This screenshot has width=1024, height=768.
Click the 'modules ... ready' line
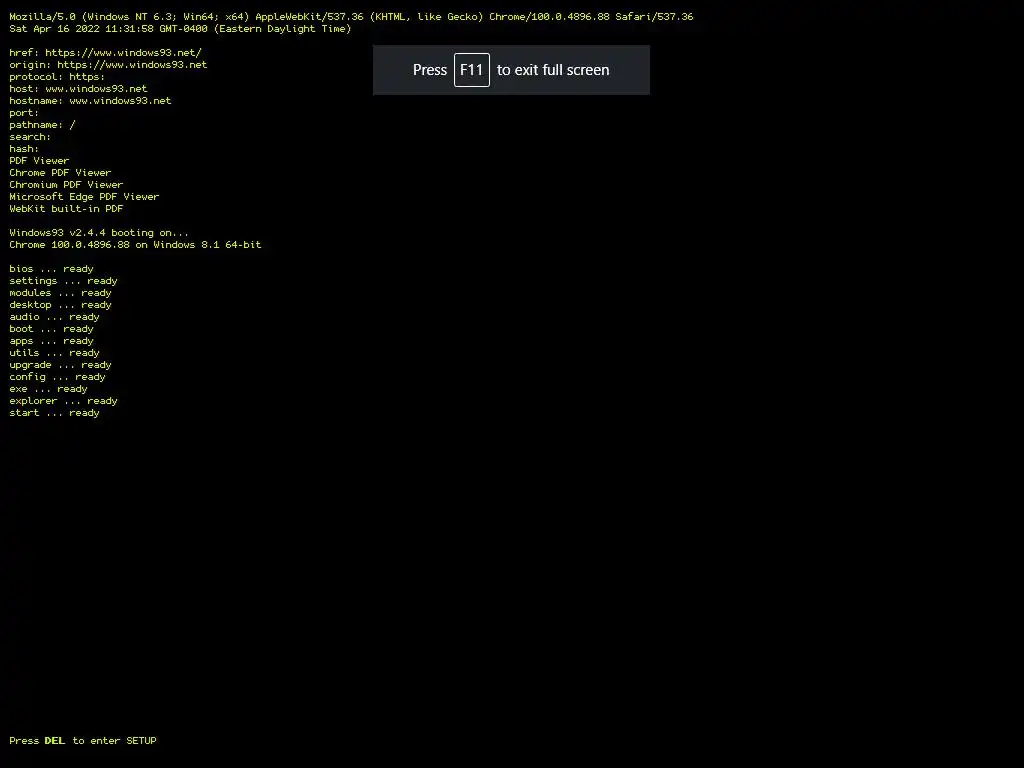(60, 293)
